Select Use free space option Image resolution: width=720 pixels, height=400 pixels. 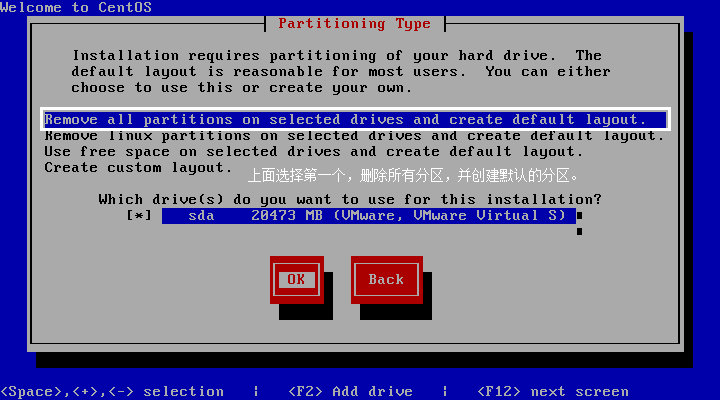coord(314,152)
